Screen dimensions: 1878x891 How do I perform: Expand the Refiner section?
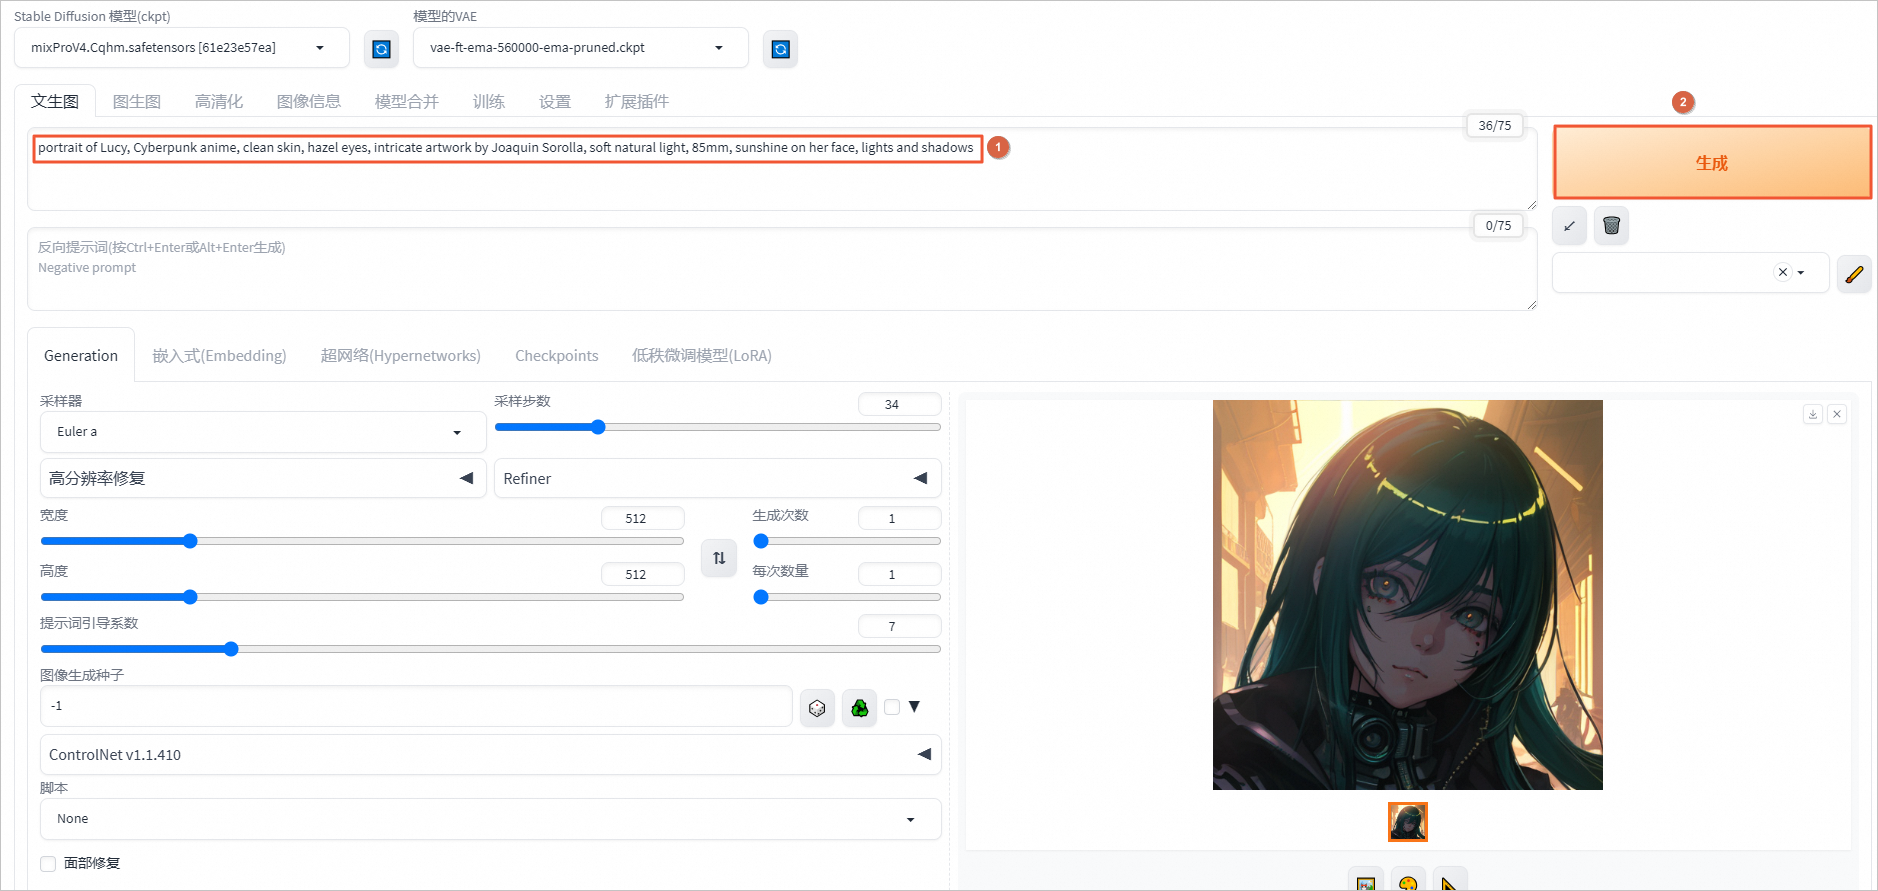point(717,478)
